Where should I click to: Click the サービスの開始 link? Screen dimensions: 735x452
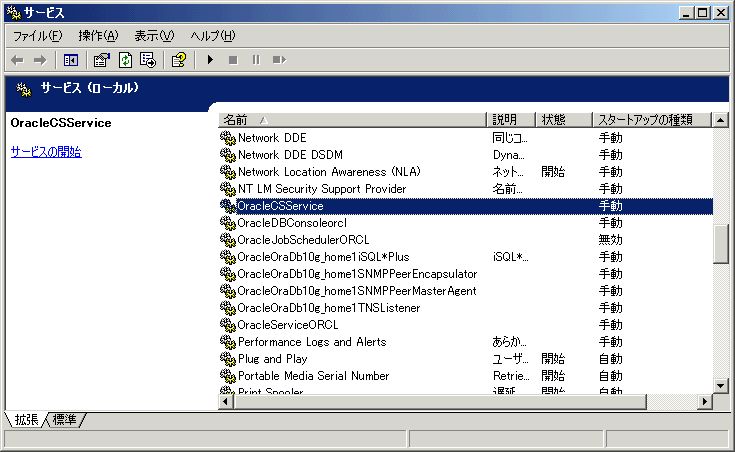point(46,152)
